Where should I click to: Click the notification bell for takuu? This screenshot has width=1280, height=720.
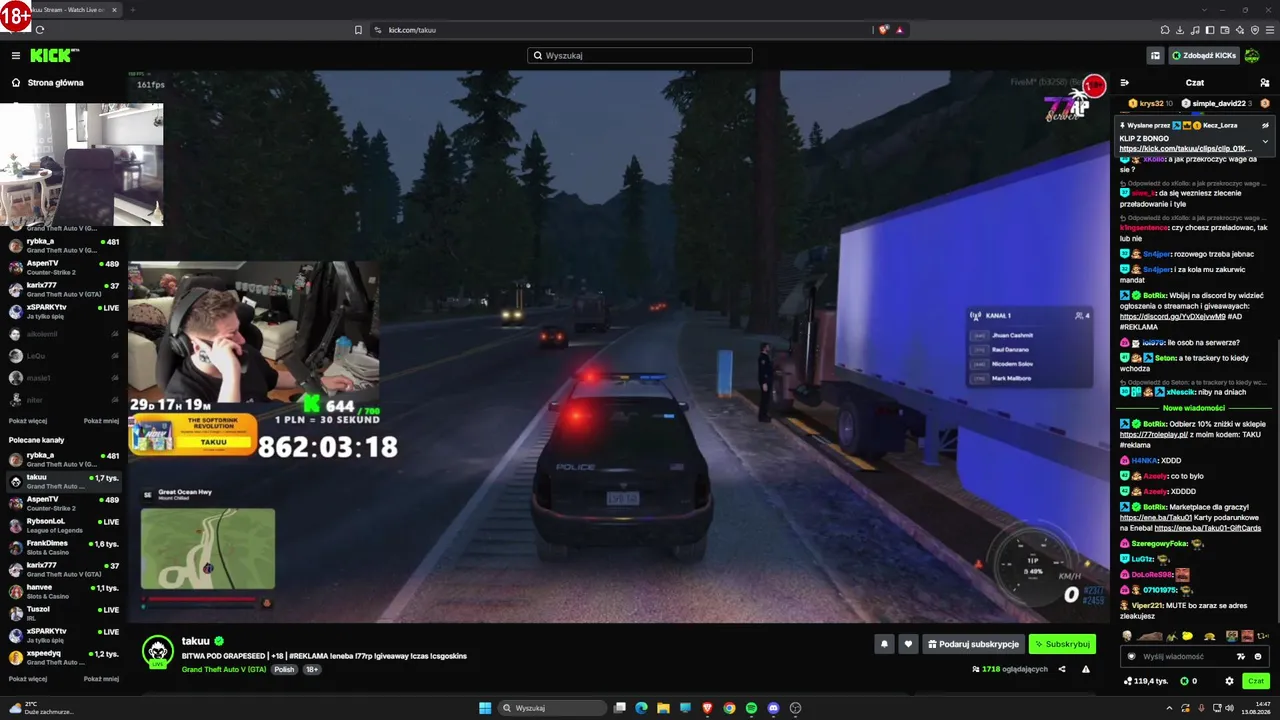(x=884, y=645)
